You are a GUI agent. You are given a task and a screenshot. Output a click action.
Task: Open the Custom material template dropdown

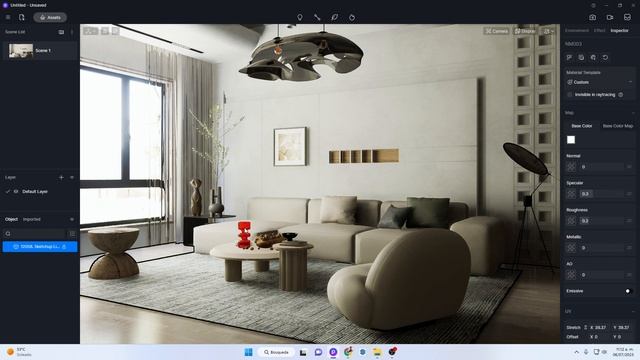coord(599,82)
